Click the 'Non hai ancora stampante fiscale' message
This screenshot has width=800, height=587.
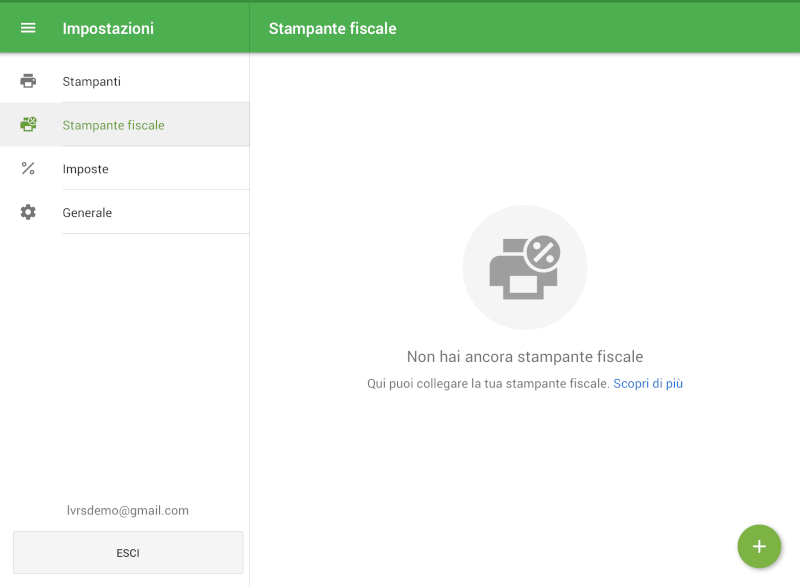(x=524, y=356)
